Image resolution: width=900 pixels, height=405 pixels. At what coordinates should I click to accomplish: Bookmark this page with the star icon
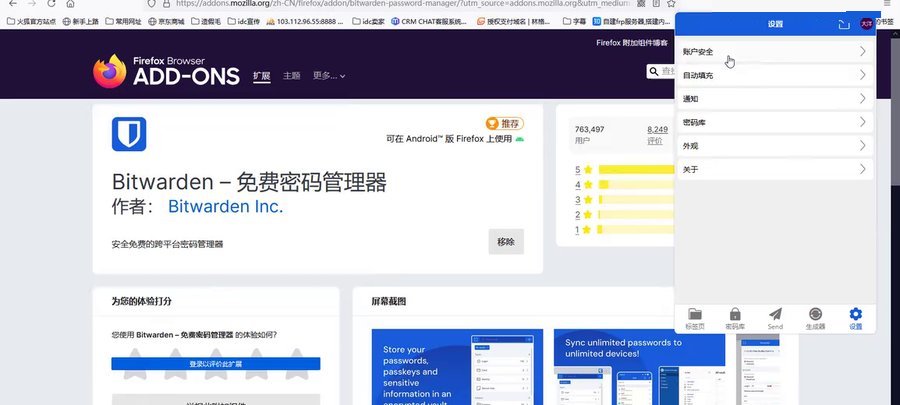click(x=670, y=3)
